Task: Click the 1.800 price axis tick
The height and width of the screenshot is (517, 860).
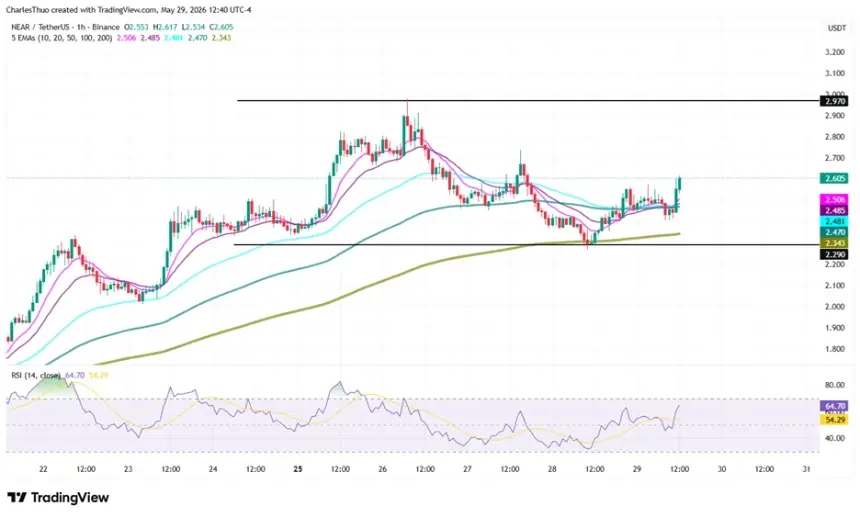Action: [x=835, y=349]
